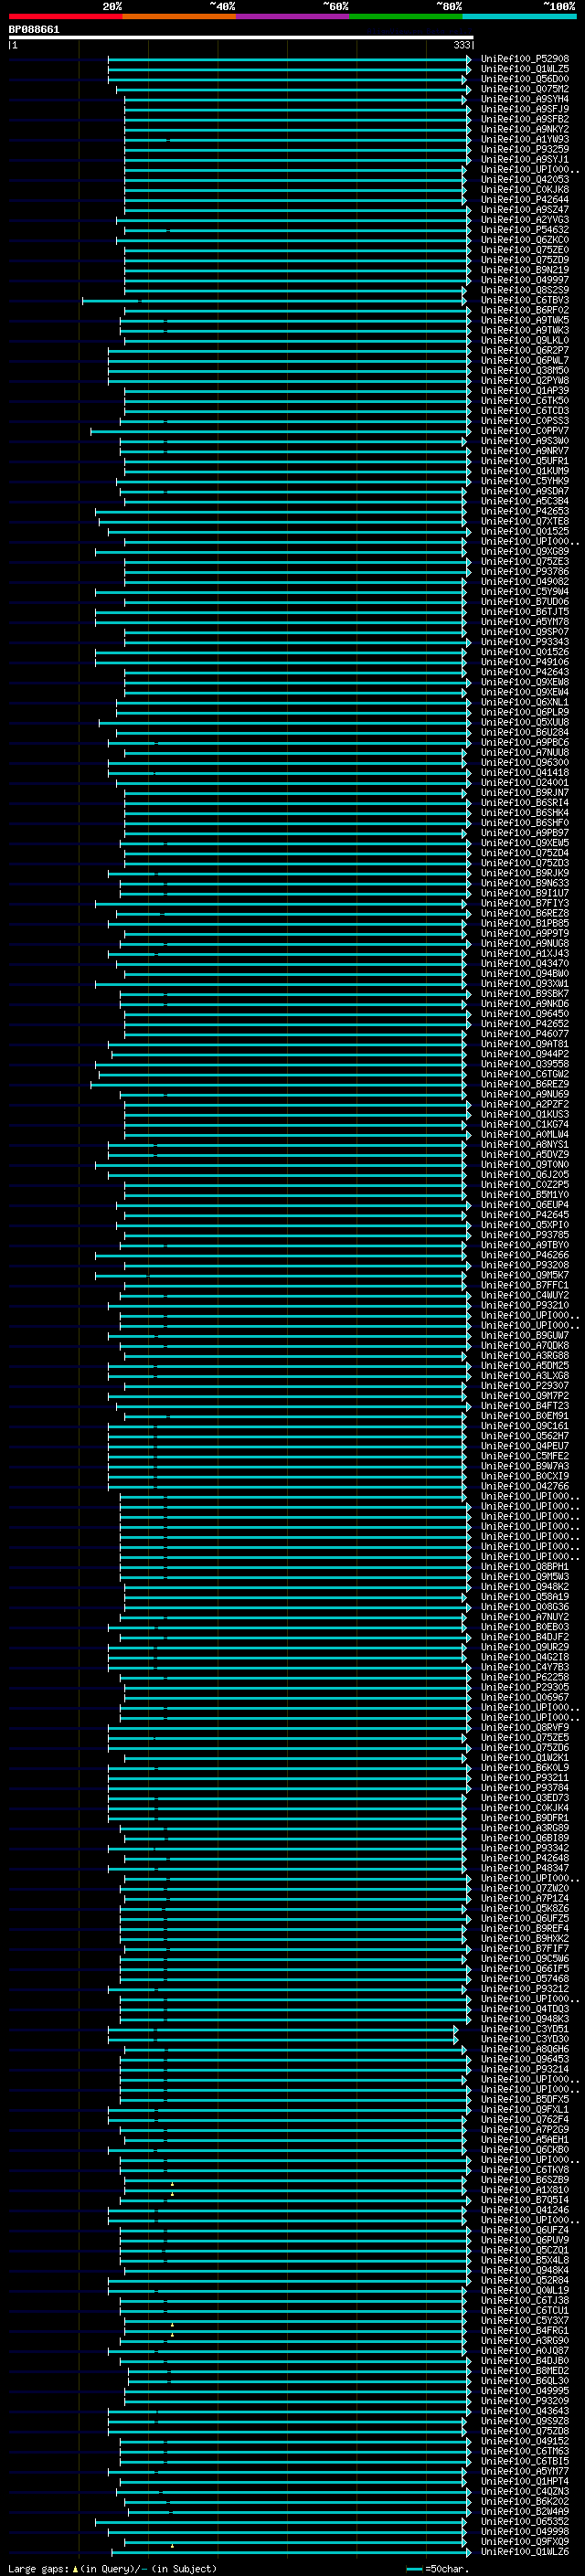The image size is (585, 2576).
Task: Click the alignment bar for UniRef100_C6TBV3
Action: (274, 300)
